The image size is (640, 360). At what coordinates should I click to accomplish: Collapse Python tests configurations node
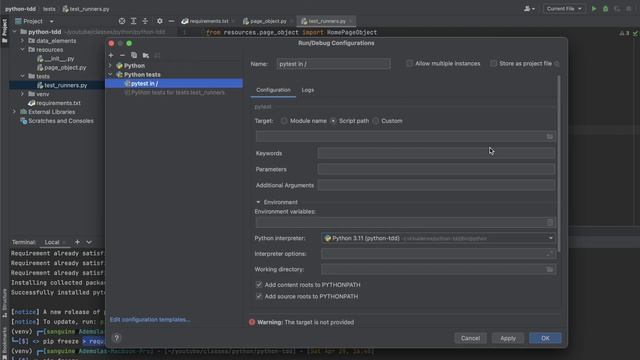tap(110, 74)
